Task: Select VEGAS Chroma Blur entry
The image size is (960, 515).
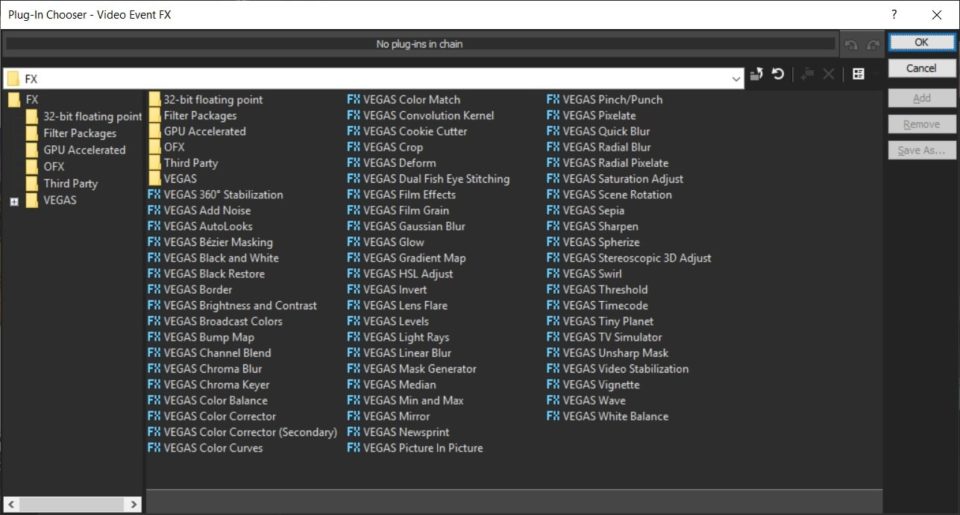Action: click(205, 369)
